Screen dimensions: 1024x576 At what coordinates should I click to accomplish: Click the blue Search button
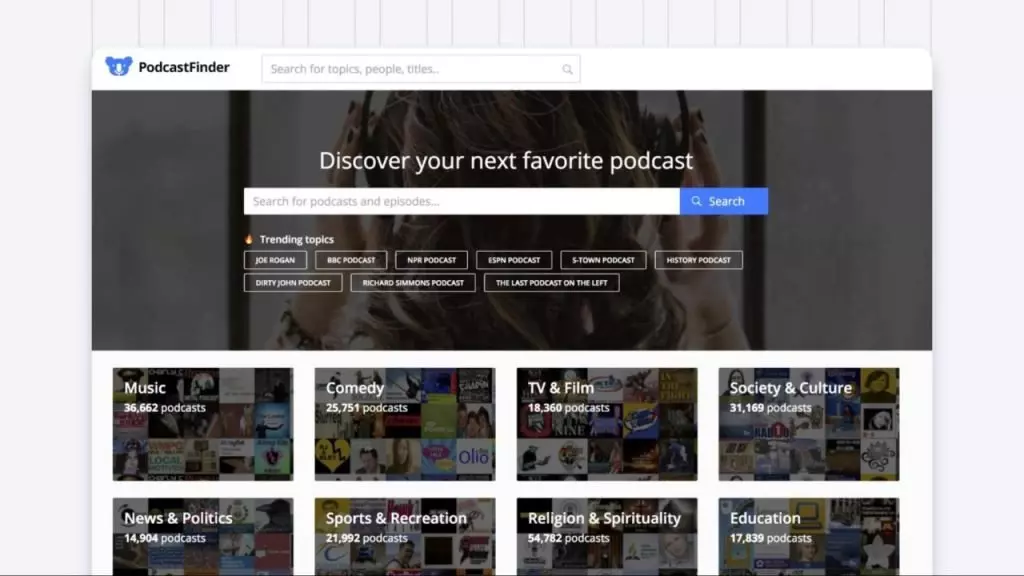[x=724, y=201]
